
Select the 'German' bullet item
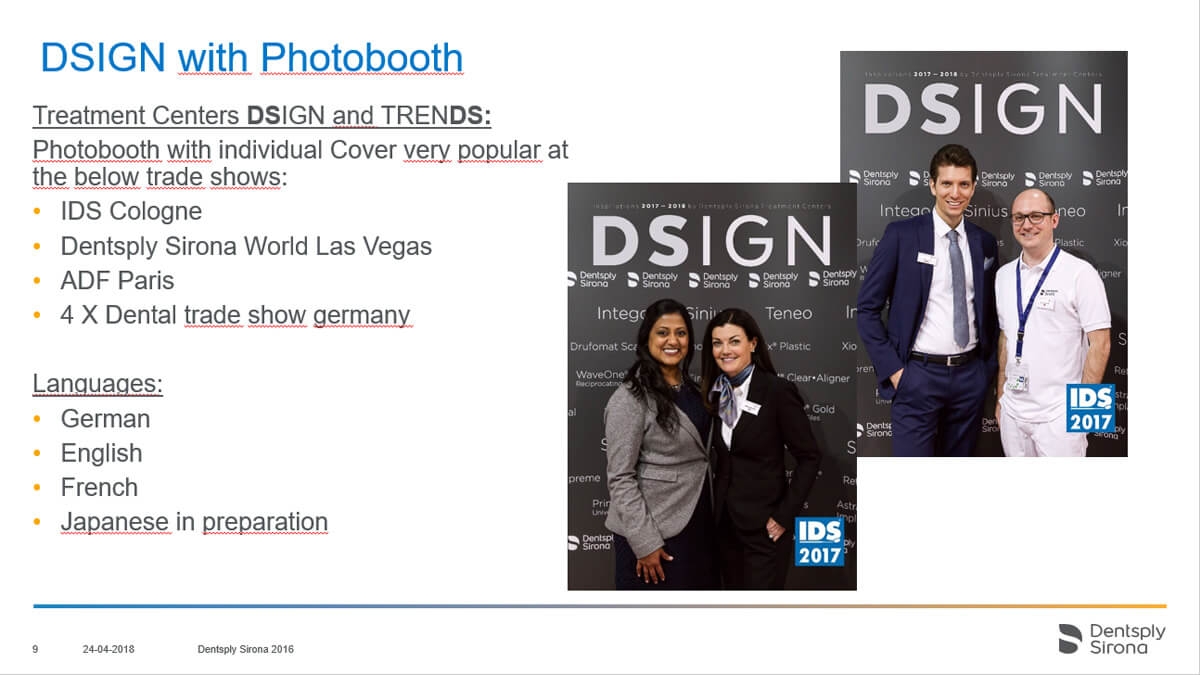105,418
